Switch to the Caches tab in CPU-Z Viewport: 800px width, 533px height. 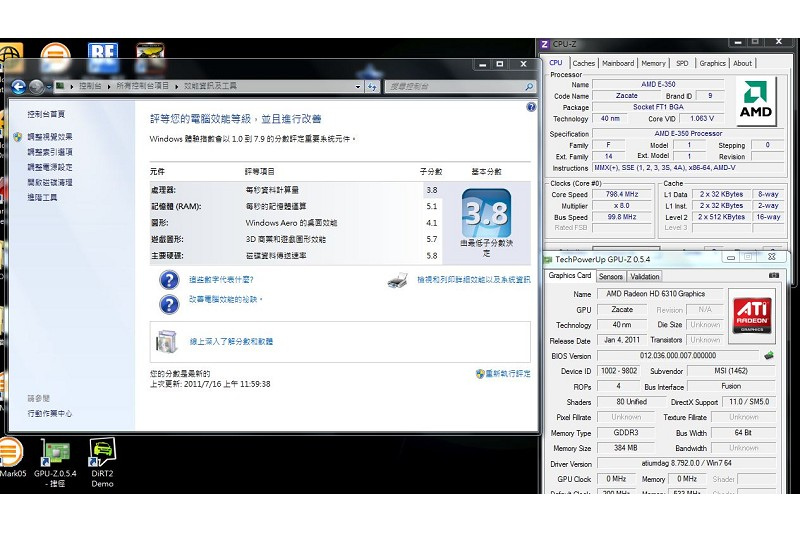tap(583, 63)
